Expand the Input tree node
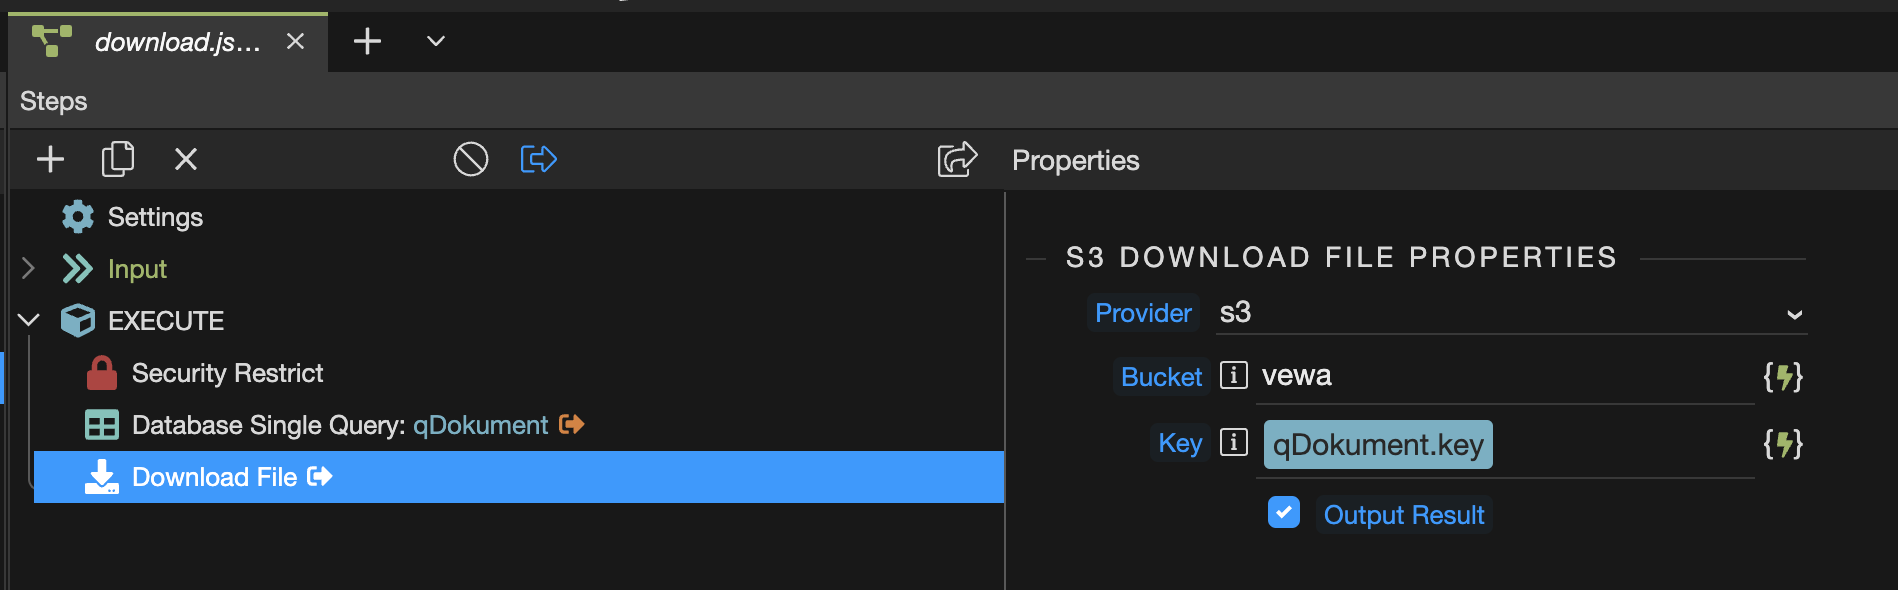Viewport: 1898px width, 590px height. (x=28, y=268)
